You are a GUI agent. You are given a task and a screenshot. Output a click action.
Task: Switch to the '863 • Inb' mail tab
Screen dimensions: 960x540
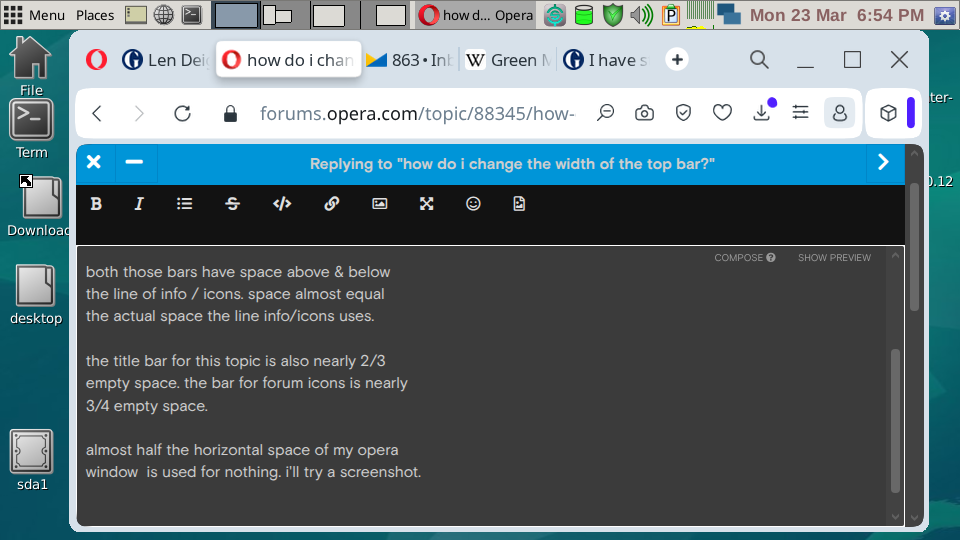[410, 60]
